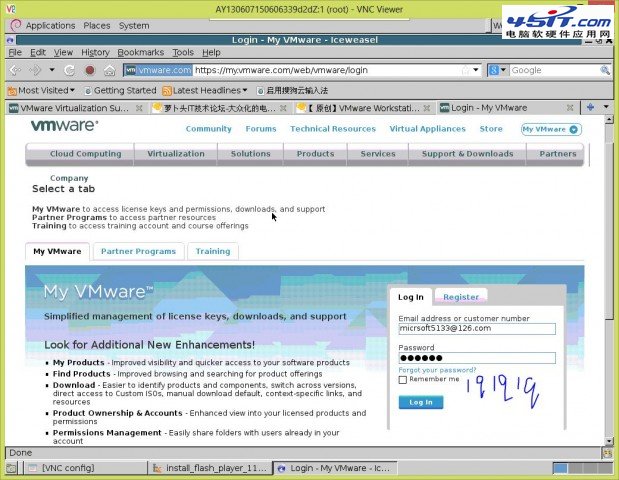The image size is (619, 480).
Task: Reload the page with the refresh icon
Action: (69, 70)
